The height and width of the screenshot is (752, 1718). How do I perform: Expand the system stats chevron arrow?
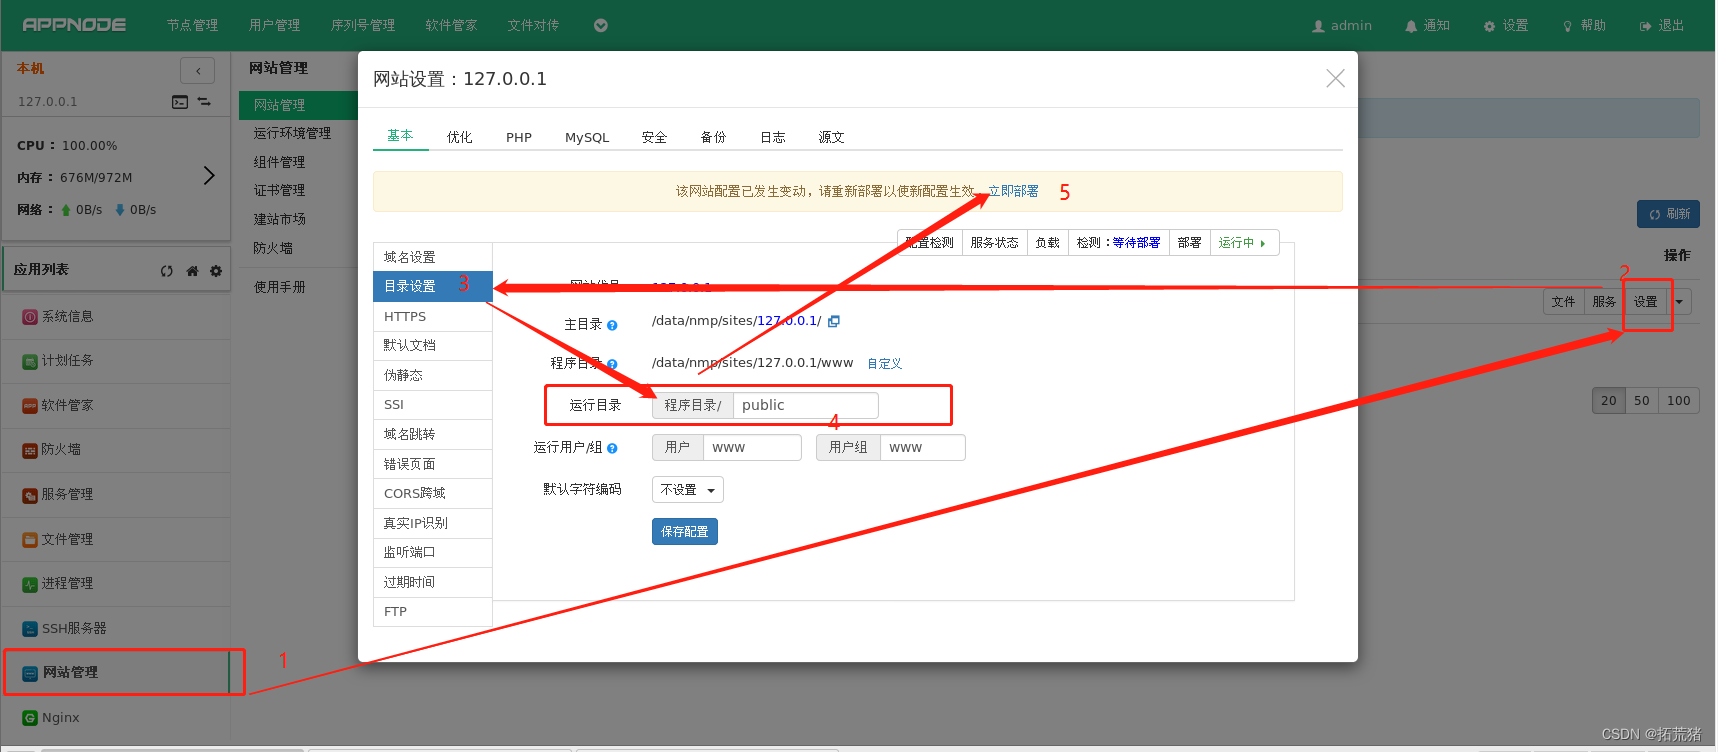[209, 176]
